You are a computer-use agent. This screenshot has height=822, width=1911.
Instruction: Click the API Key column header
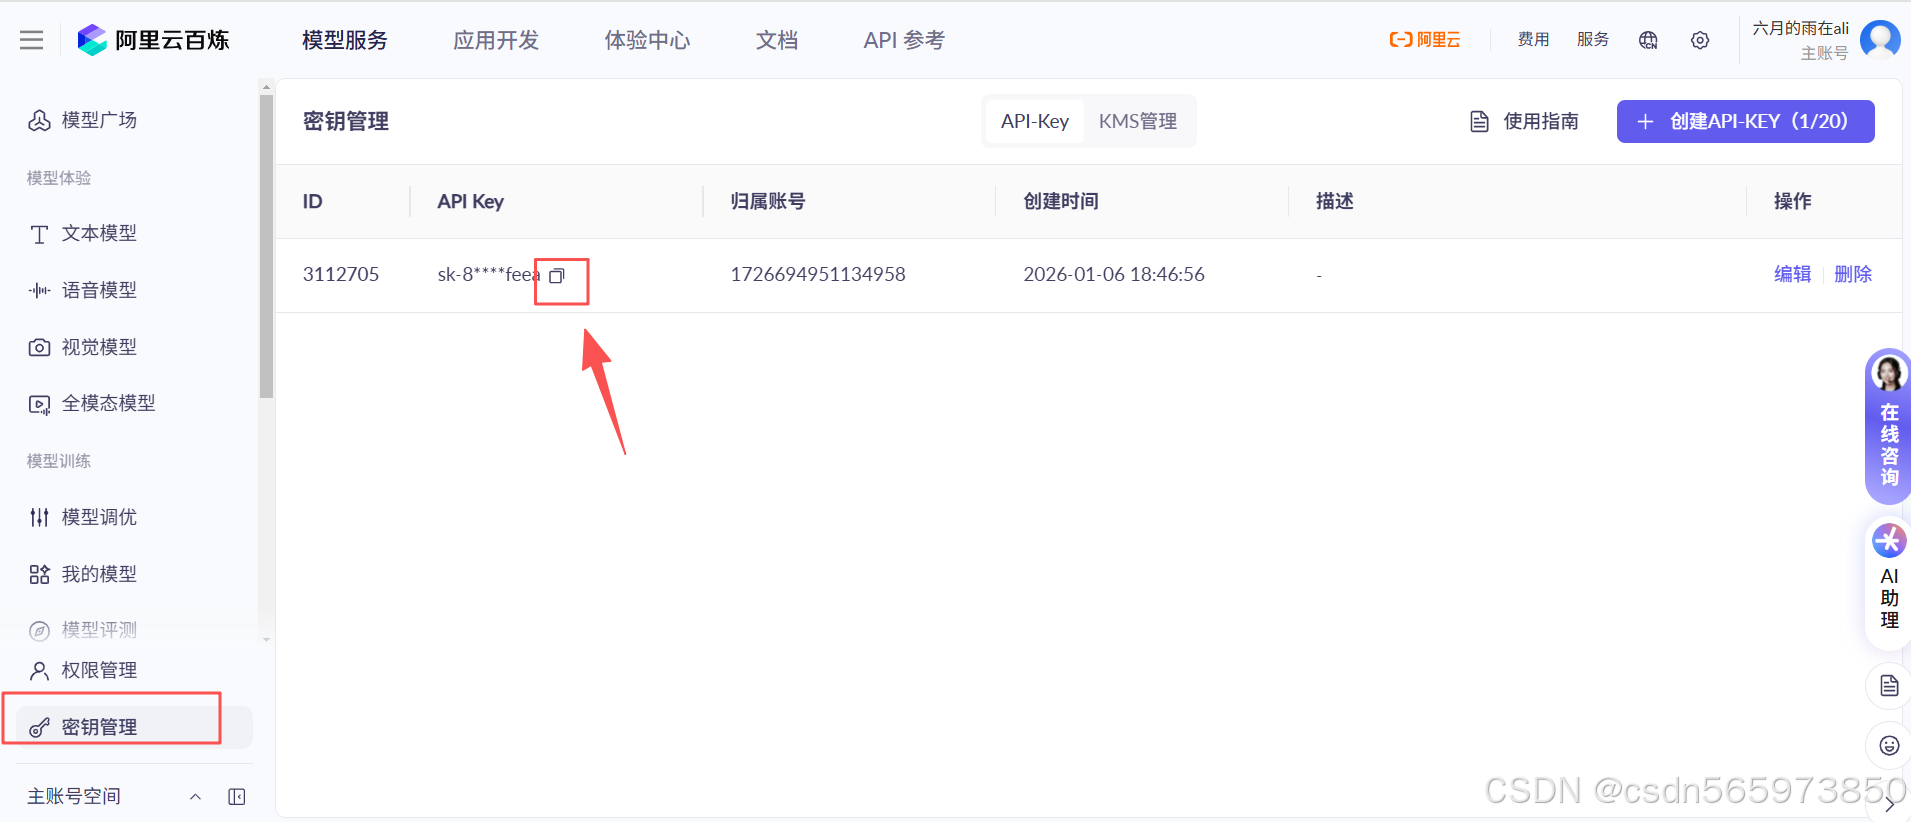471,201
